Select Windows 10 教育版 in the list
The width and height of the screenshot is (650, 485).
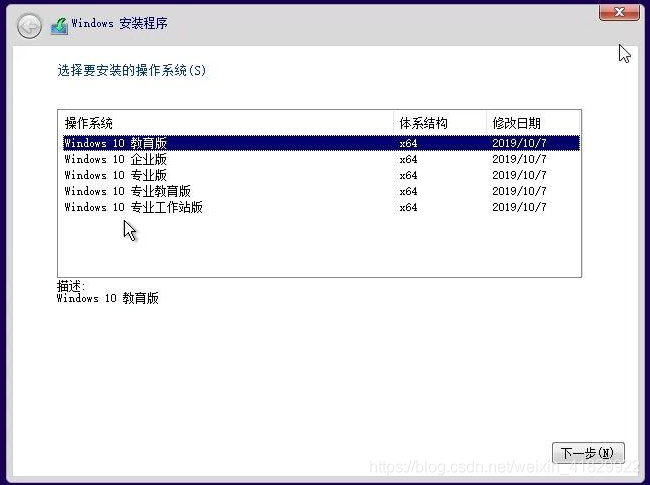coord(321,143)
